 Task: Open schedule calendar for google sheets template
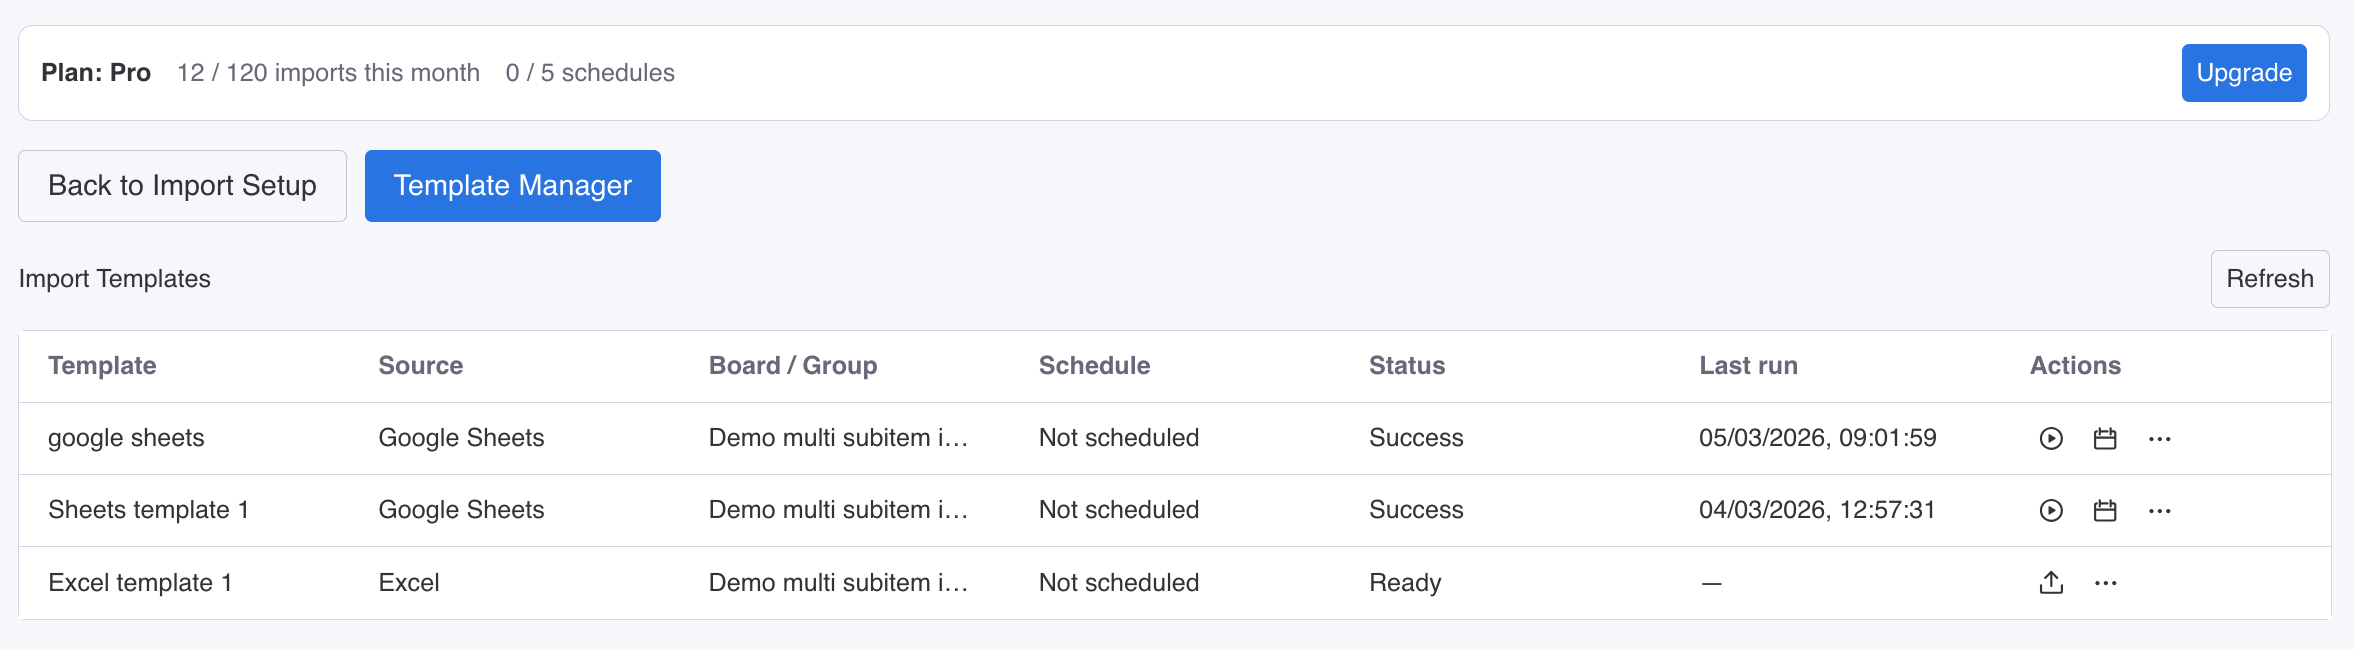click(2105, 439)
